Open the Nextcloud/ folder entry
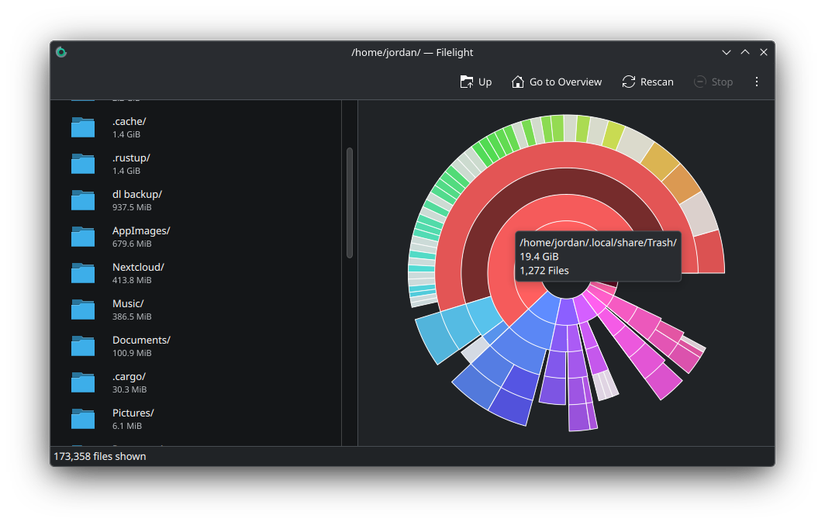Viewport: 825px width, 526px height. click(137, 267)
